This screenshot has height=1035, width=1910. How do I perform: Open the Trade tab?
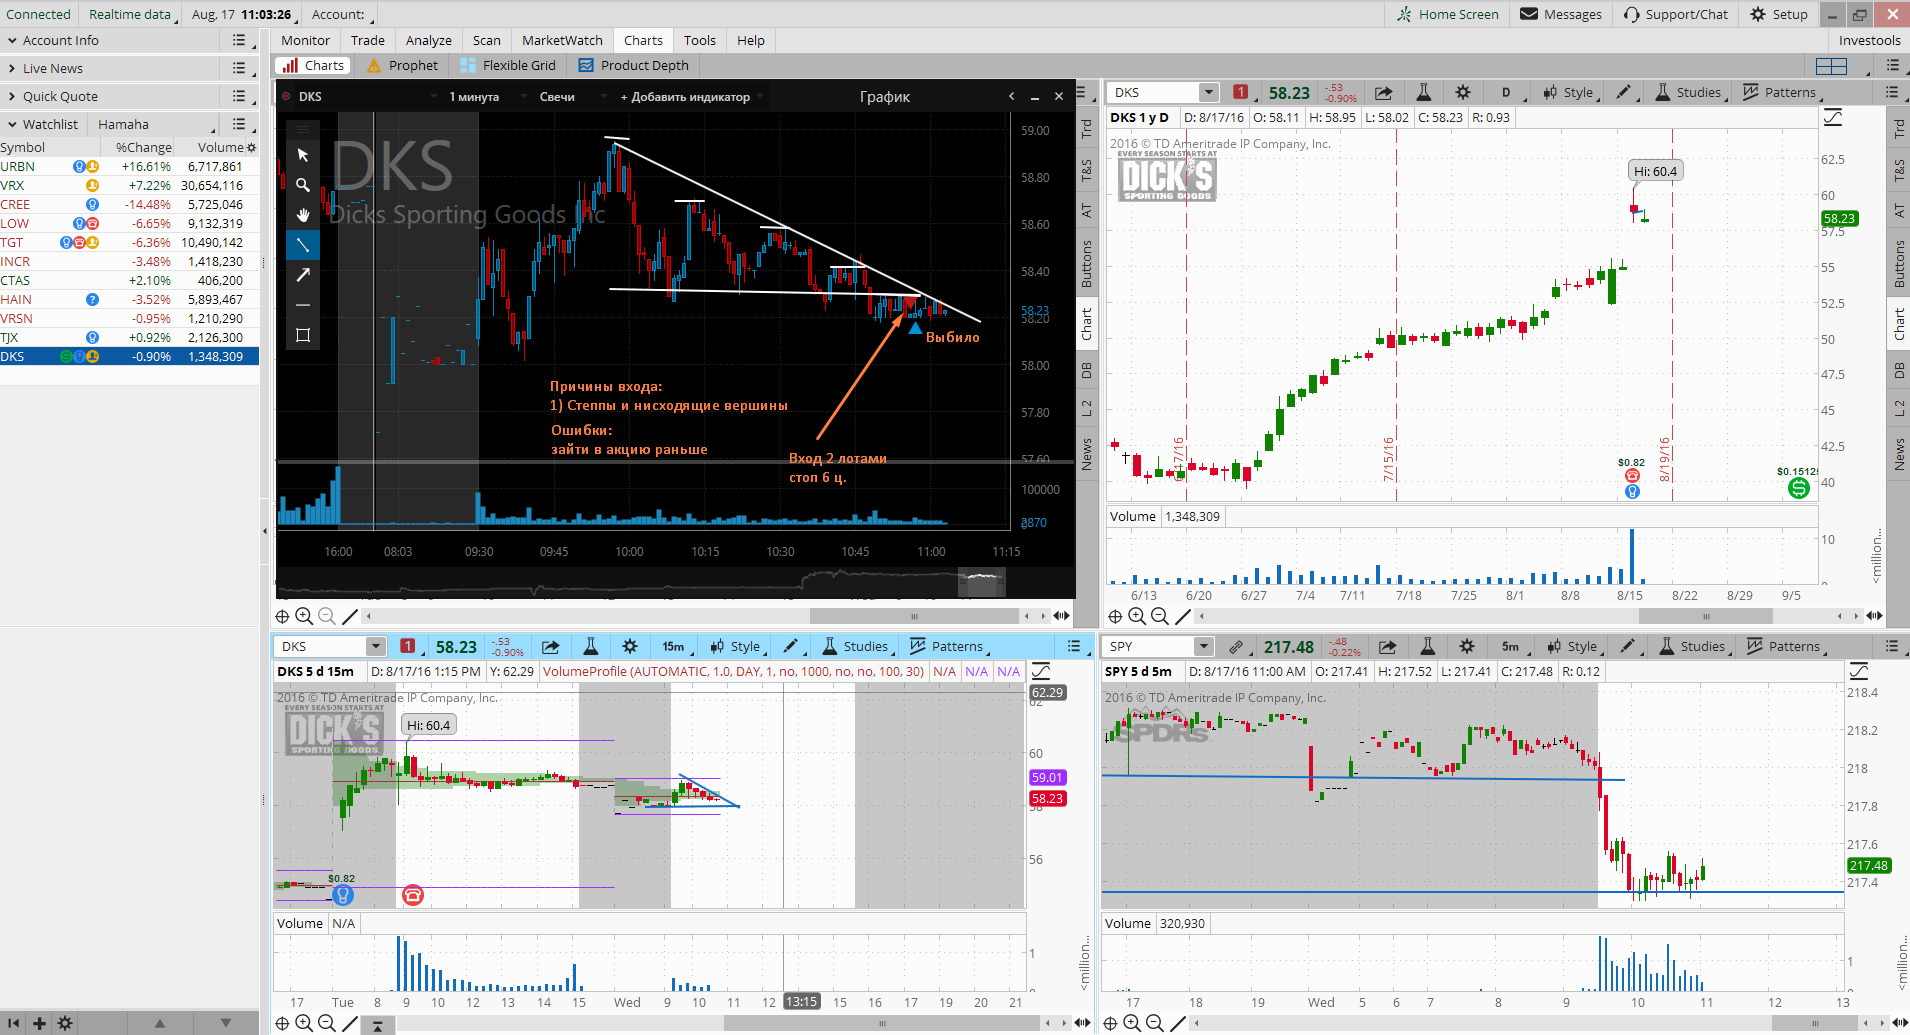368,40
